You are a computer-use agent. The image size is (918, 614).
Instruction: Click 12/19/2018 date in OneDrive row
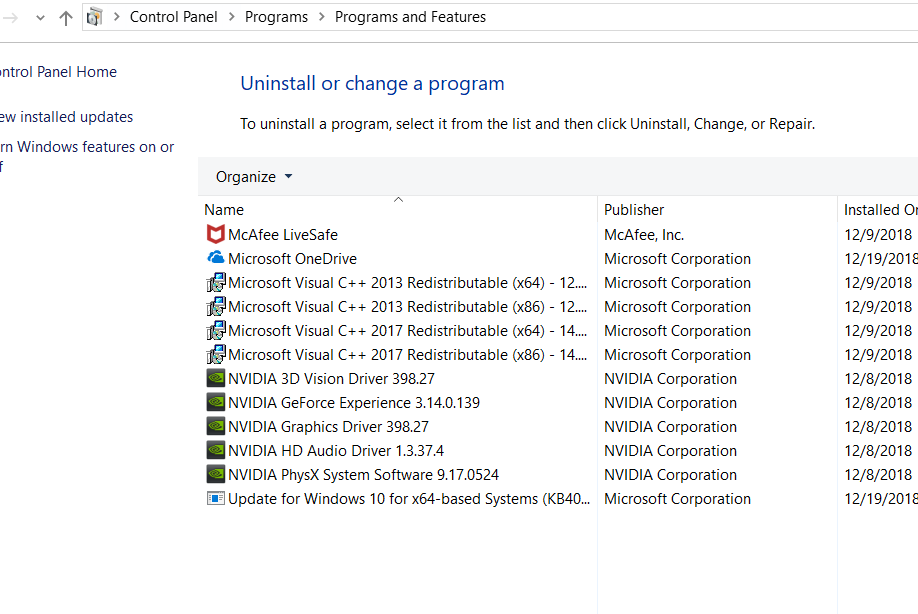coord(881,259)
